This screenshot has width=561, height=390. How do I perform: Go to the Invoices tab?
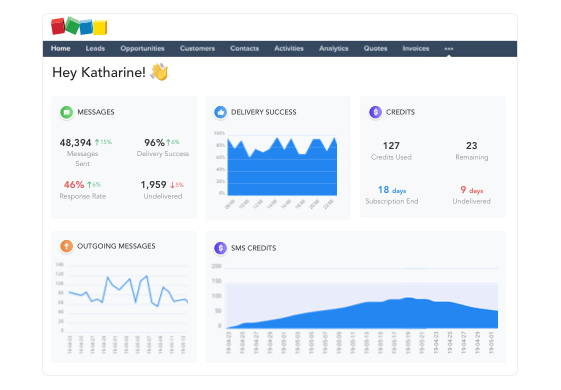pos(416,48)
